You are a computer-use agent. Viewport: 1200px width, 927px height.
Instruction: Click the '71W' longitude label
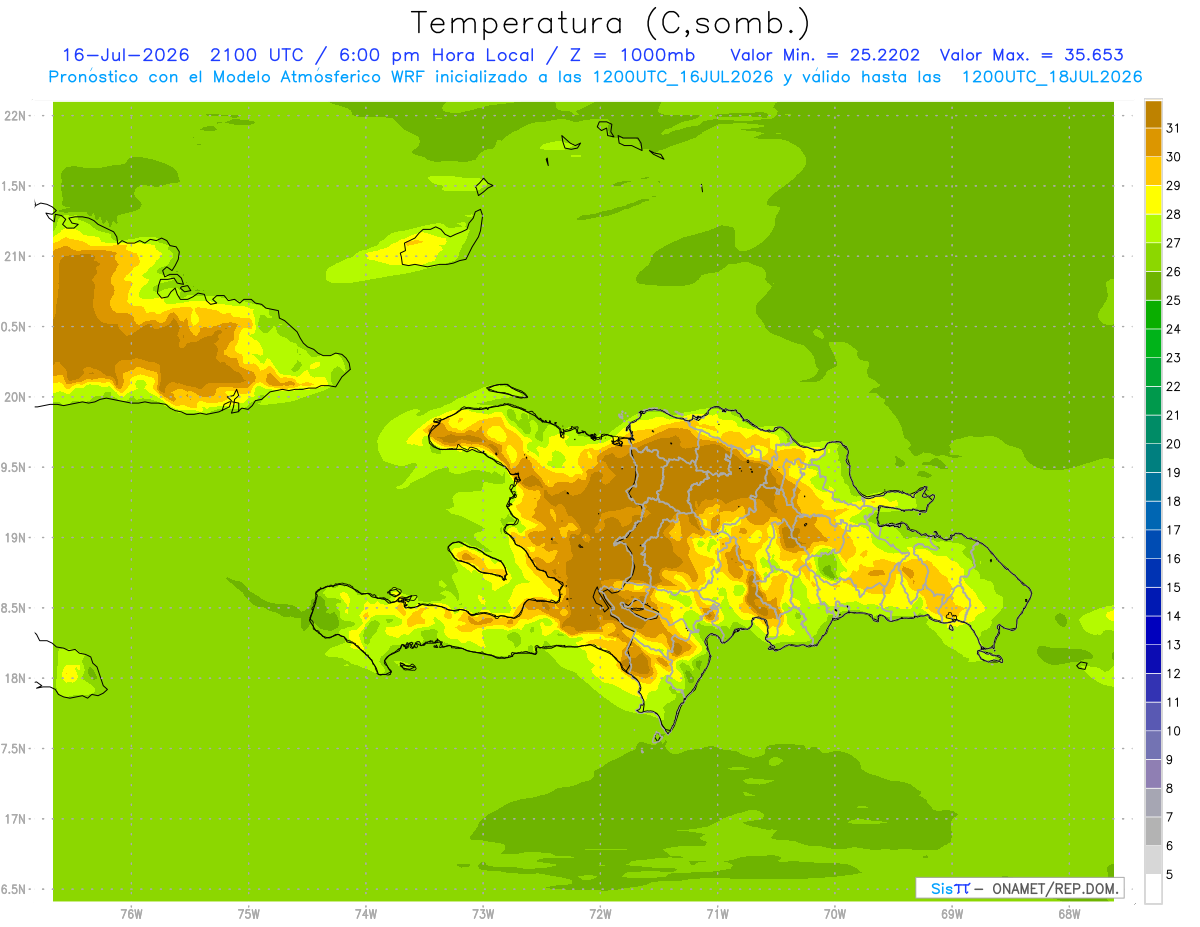pos(717,914)
